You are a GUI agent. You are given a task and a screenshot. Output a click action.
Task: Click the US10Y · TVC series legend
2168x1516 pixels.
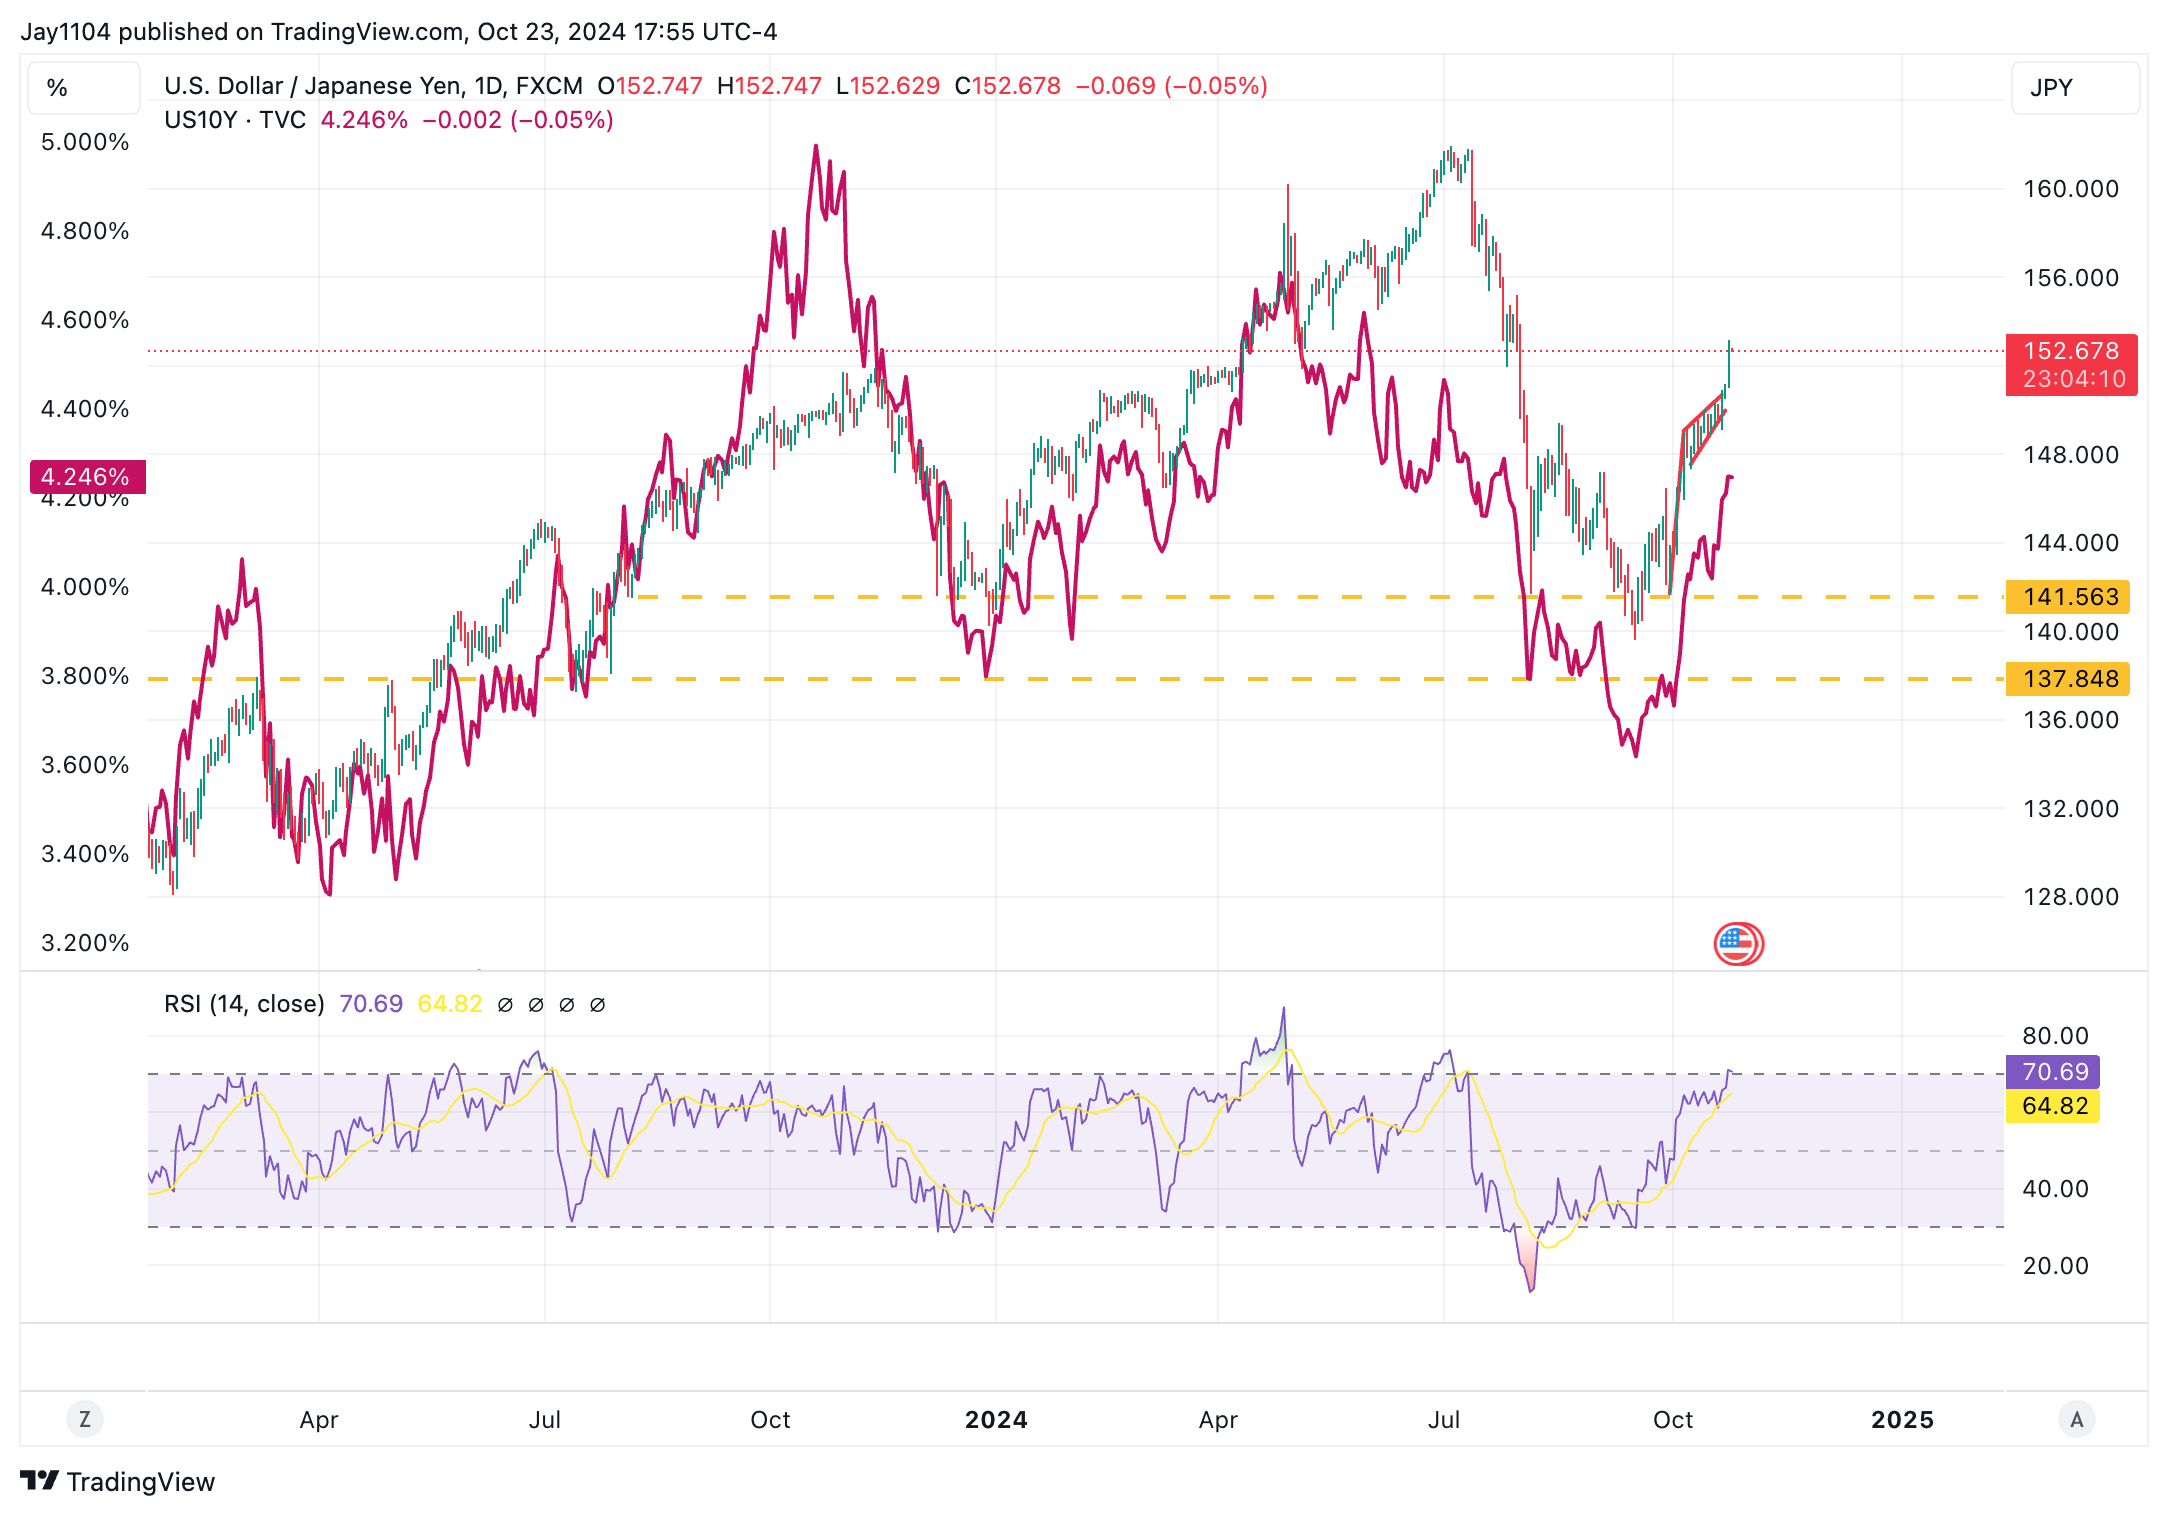click(x=235, y=120)
